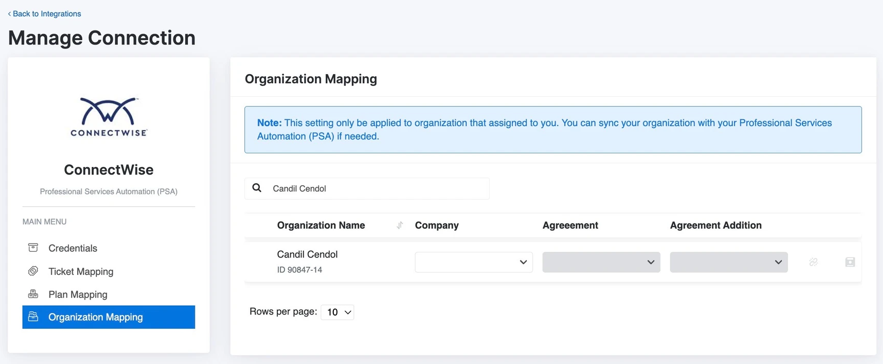The image size is (883, 364).
Task: Click the ID 90847-14 text
Action: (x=300, y=270)
